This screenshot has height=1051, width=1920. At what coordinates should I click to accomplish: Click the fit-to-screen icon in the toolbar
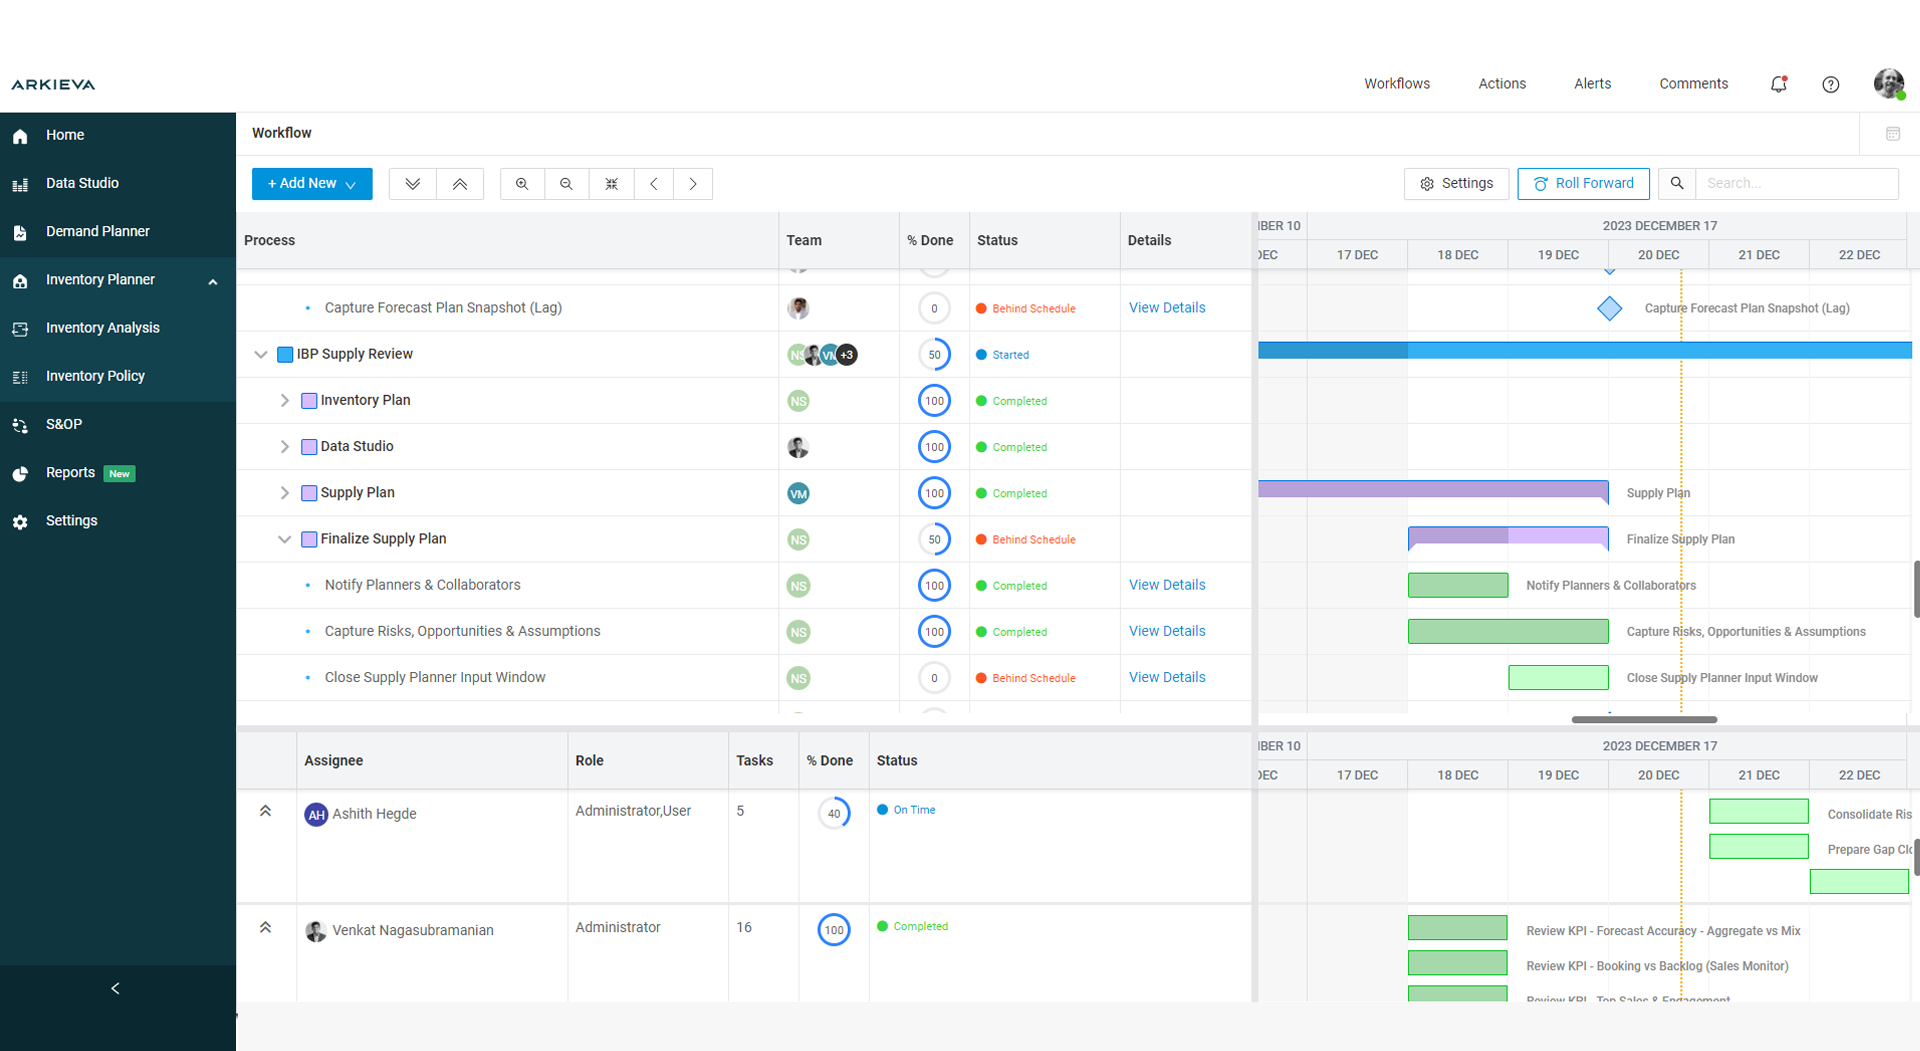click(x=611, y=184)
